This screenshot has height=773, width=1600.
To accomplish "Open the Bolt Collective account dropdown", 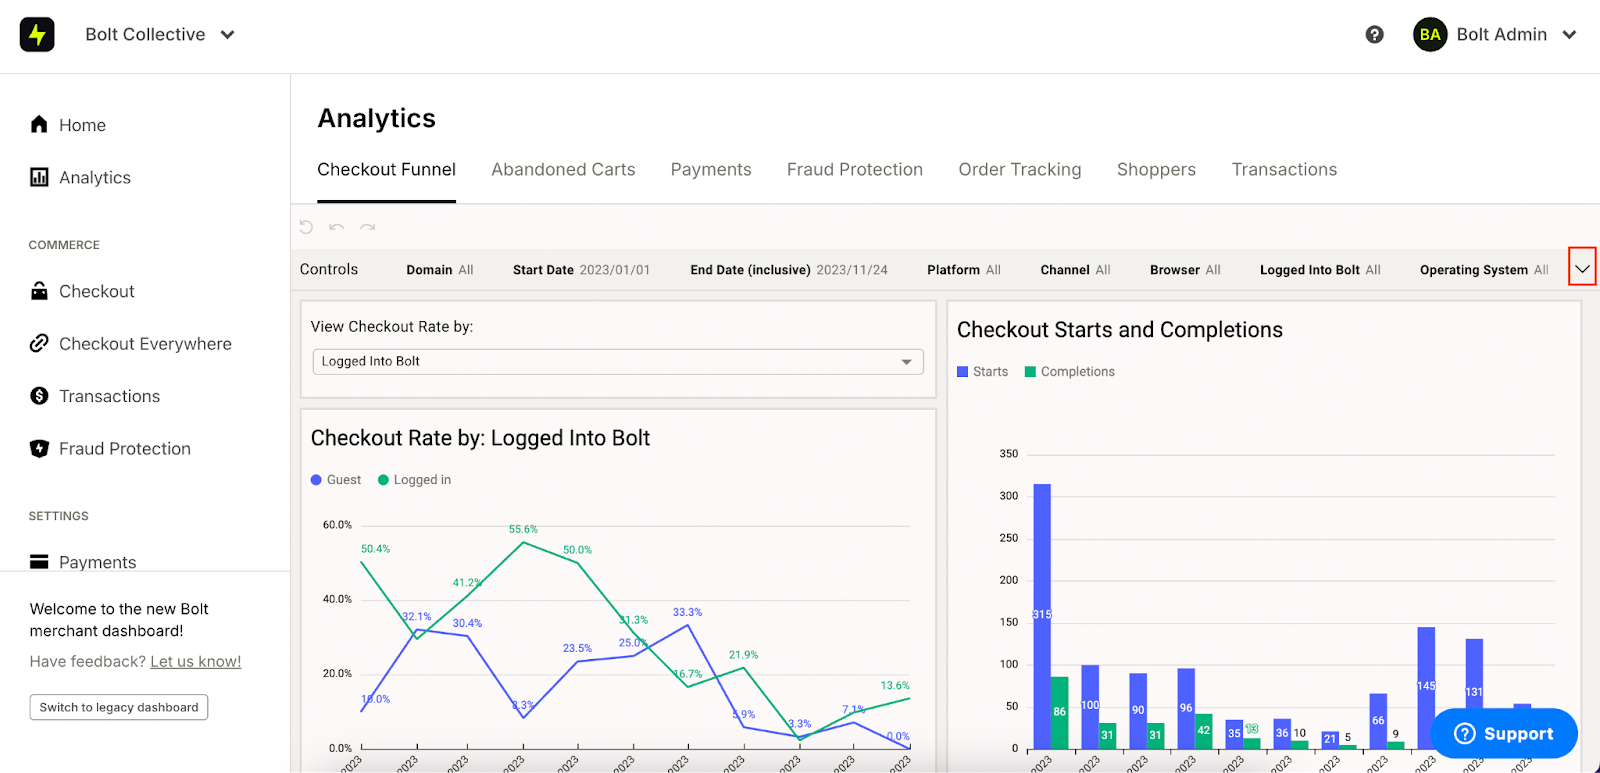I will pos(160,34).
